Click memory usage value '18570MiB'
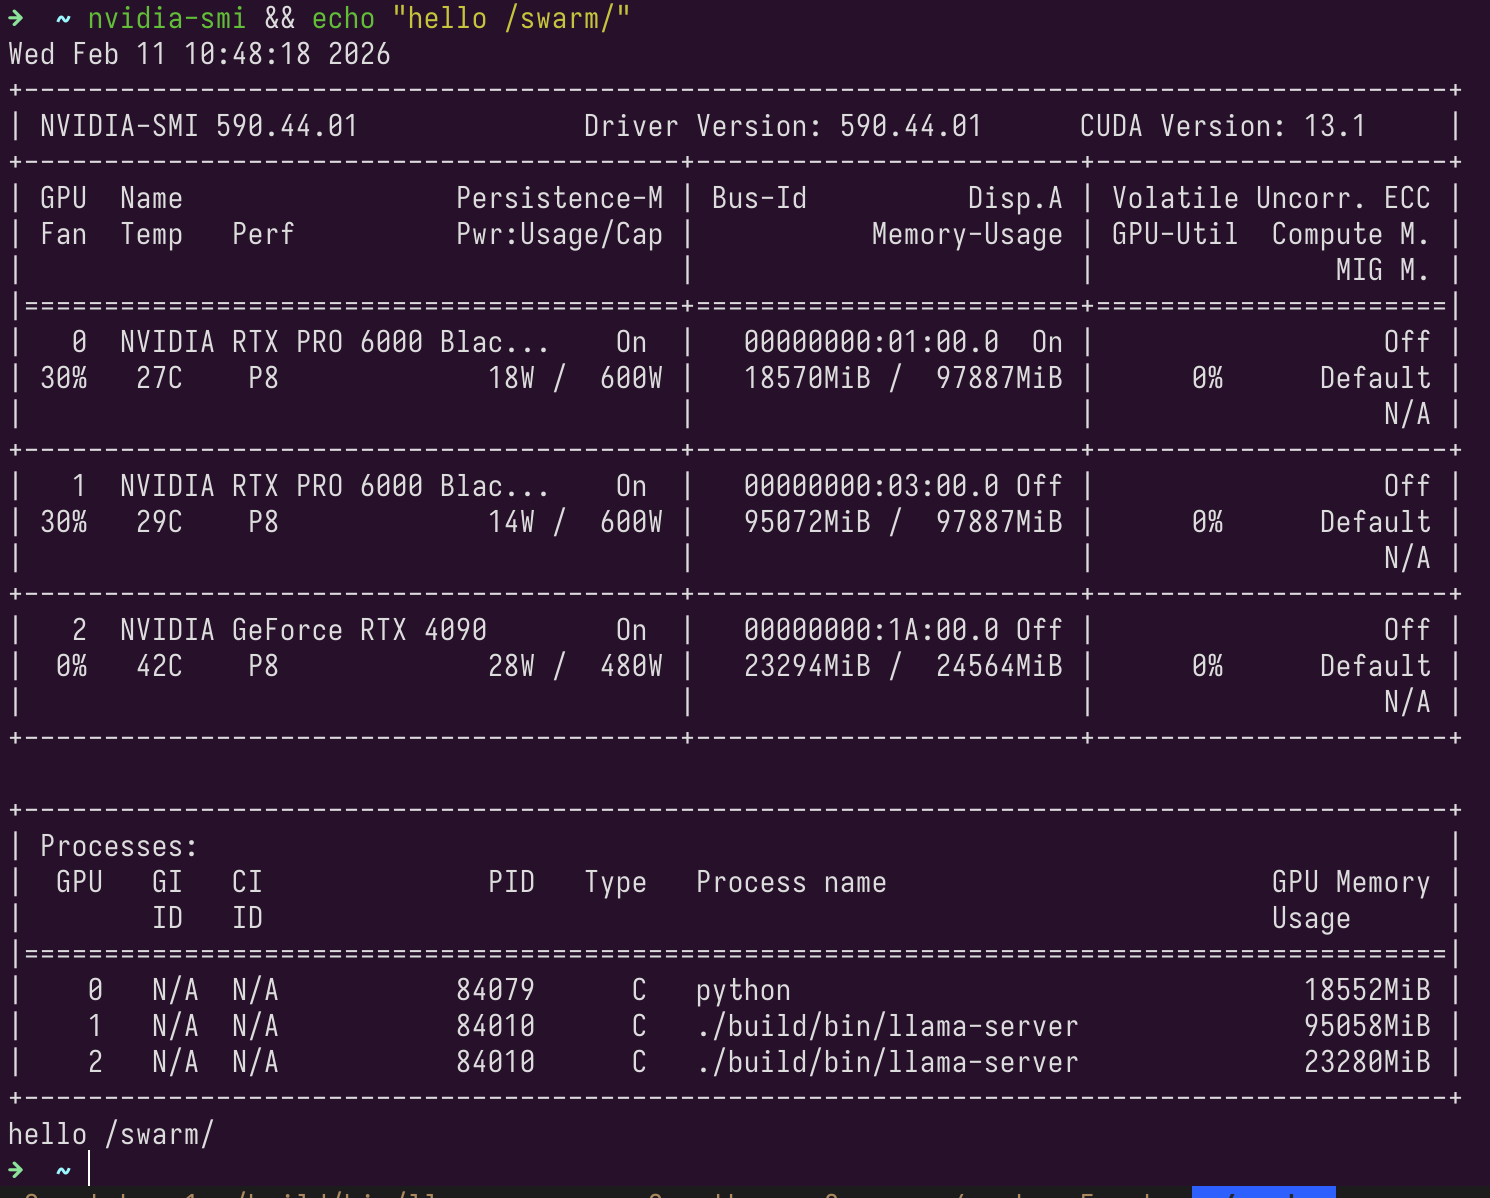Viewport: 1490px width, 1198px height. (x=807, y=378)
